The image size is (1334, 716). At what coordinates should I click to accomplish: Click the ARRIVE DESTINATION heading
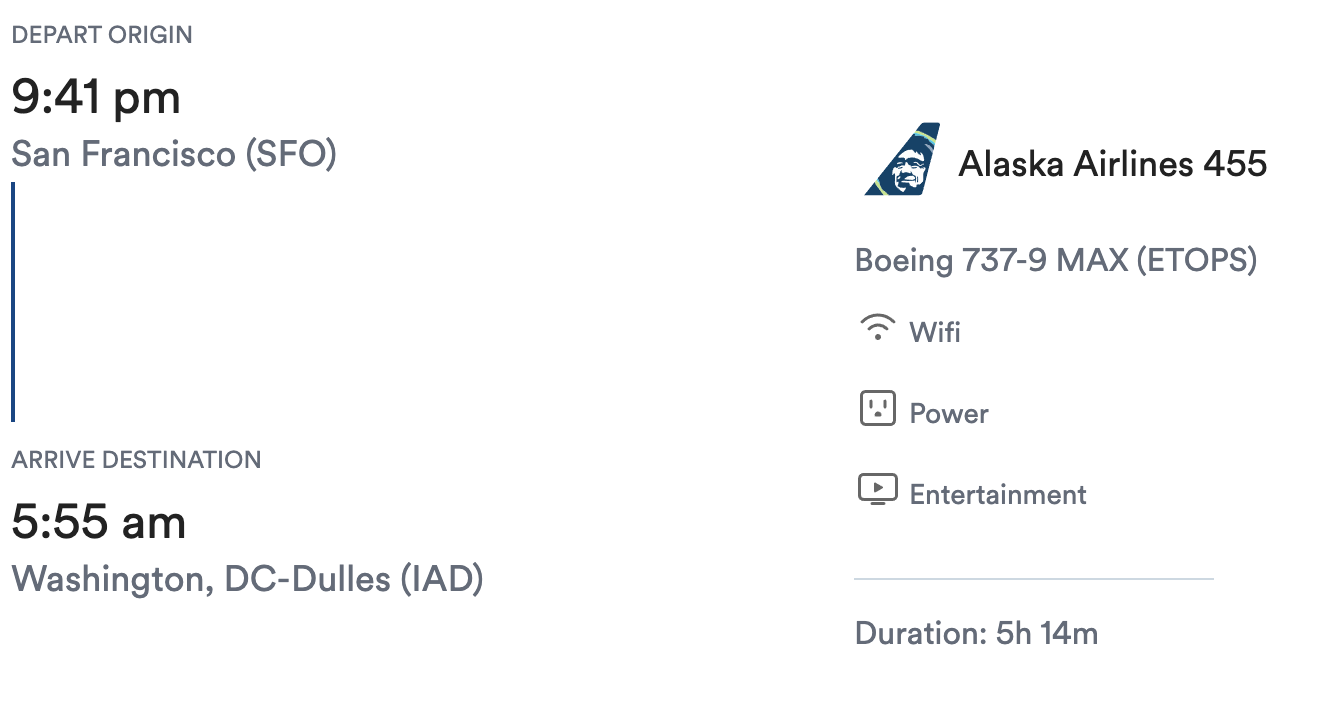click(136, 460)
